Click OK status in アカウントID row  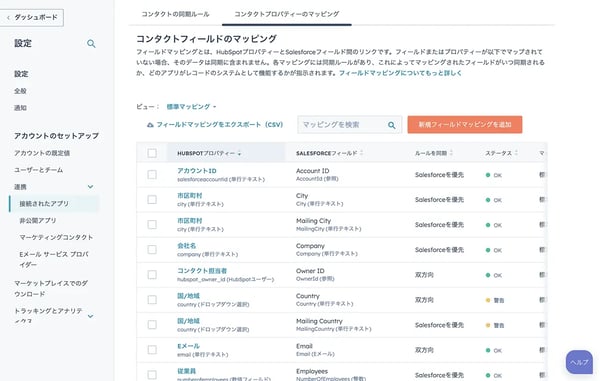tap(494, 175)
